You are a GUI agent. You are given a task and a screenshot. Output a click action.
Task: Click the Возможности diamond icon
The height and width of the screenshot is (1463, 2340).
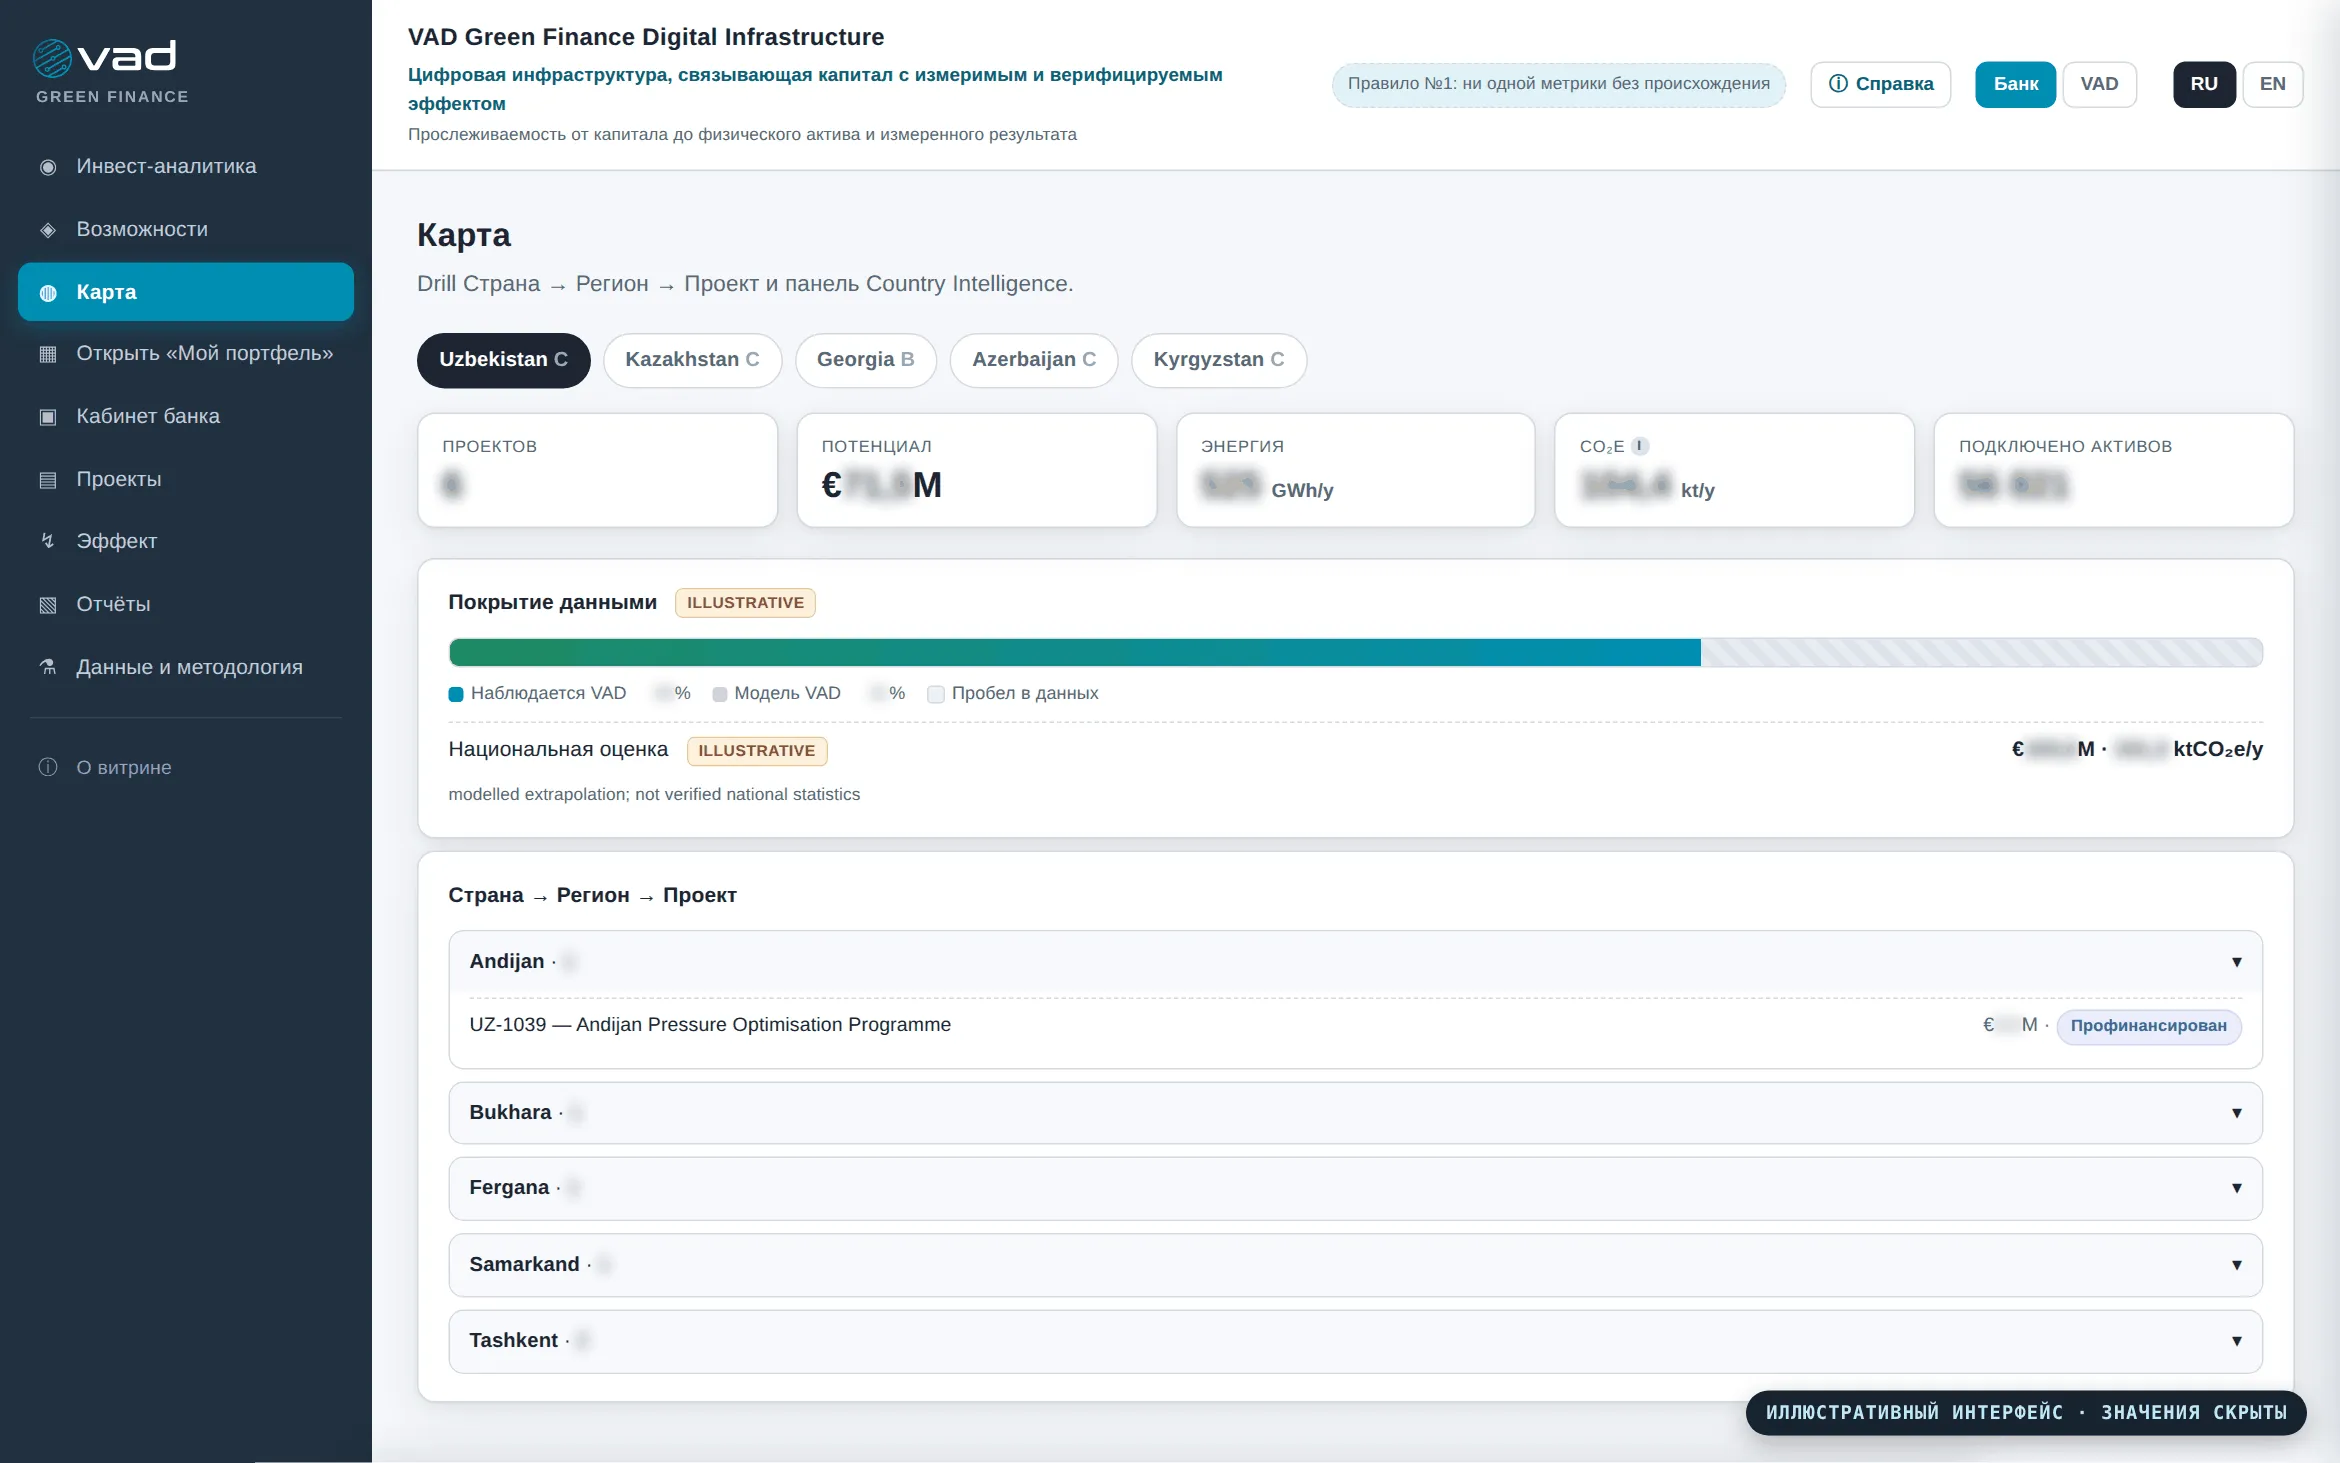(48, 230)
